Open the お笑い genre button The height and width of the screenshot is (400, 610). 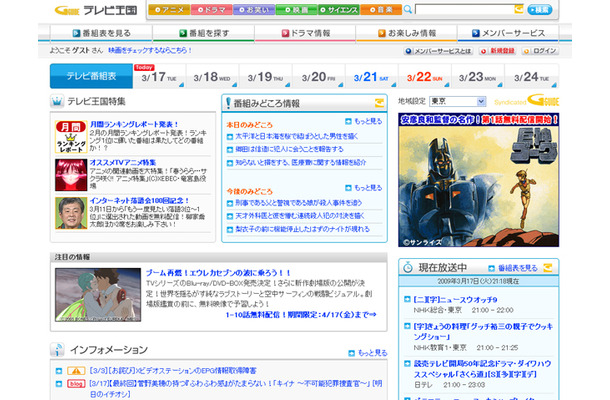tap(254, 10)
